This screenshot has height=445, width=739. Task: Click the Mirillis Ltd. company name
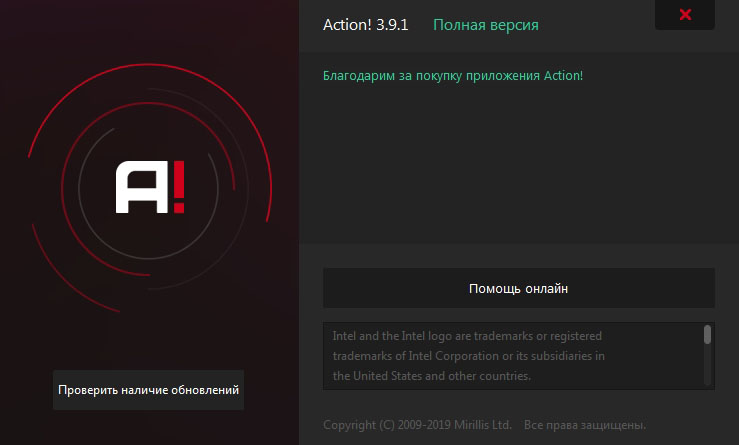tap(485, 424)
